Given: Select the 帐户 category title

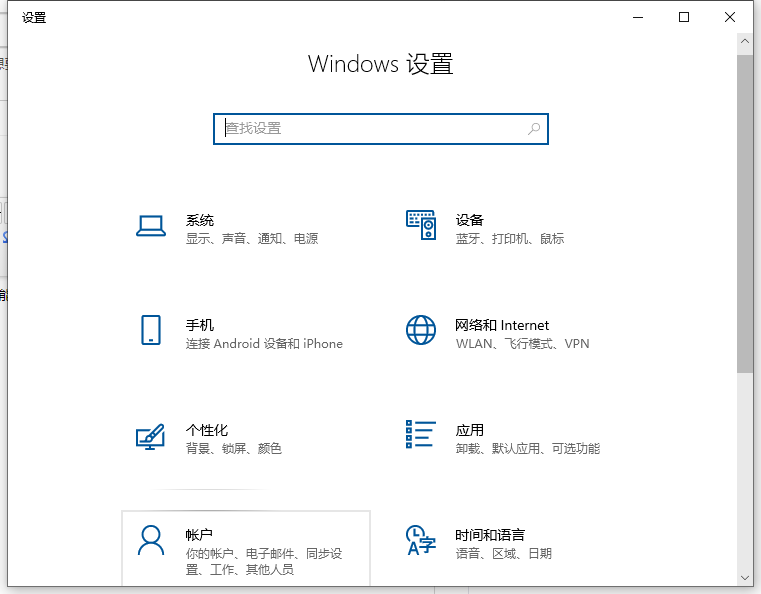Looking at the screenshot, I should click(199, 534).
